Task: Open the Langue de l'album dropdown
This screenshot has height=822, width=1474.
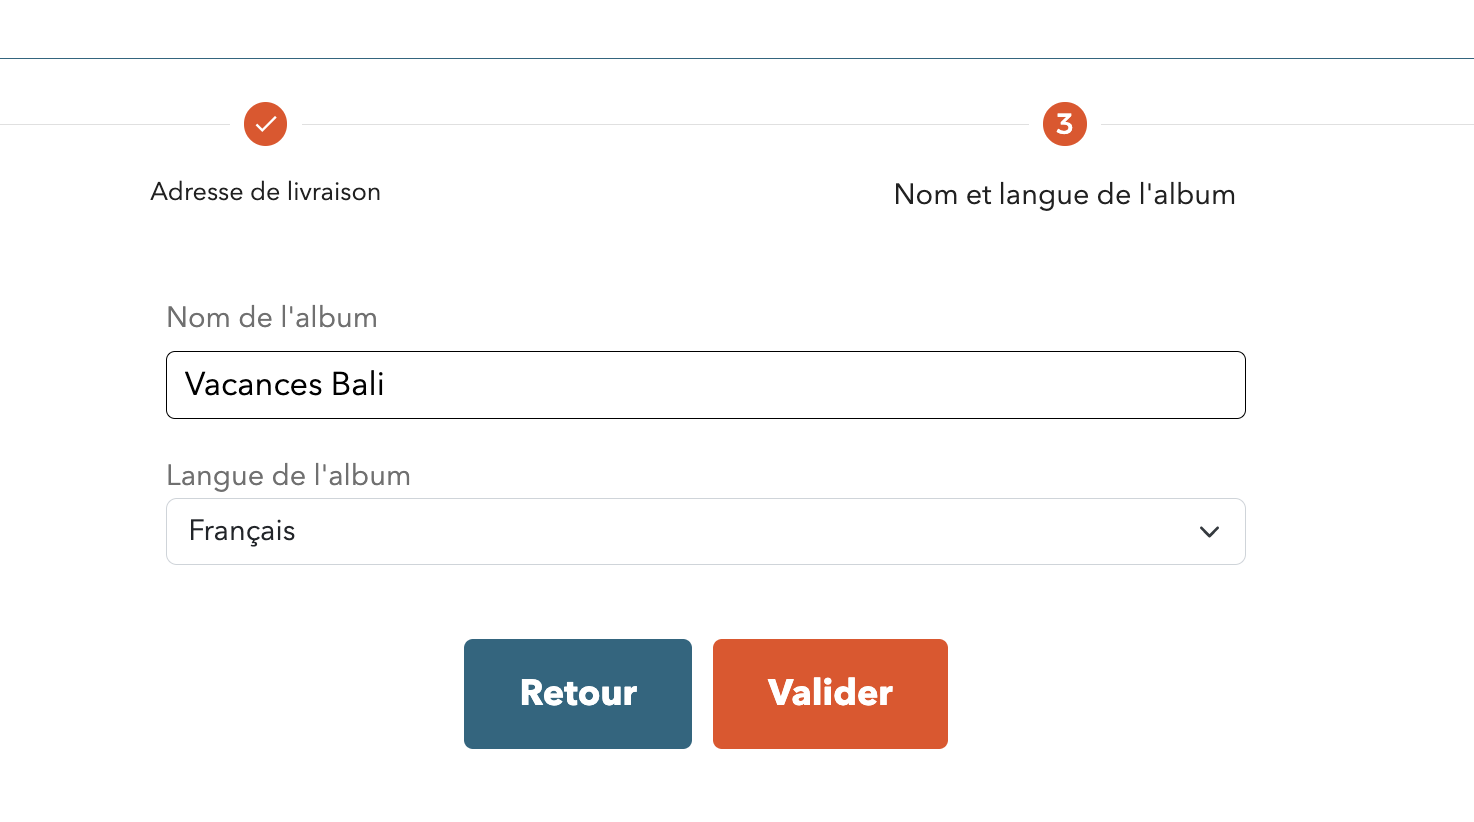Action: (705, 532)
